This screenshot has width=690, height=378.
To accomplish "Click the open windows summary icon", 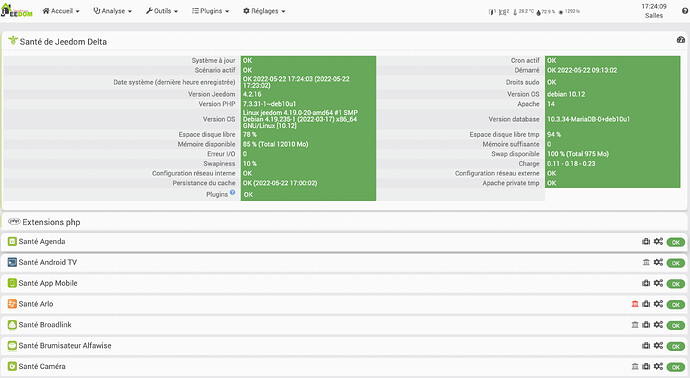I will click(504, 12).
